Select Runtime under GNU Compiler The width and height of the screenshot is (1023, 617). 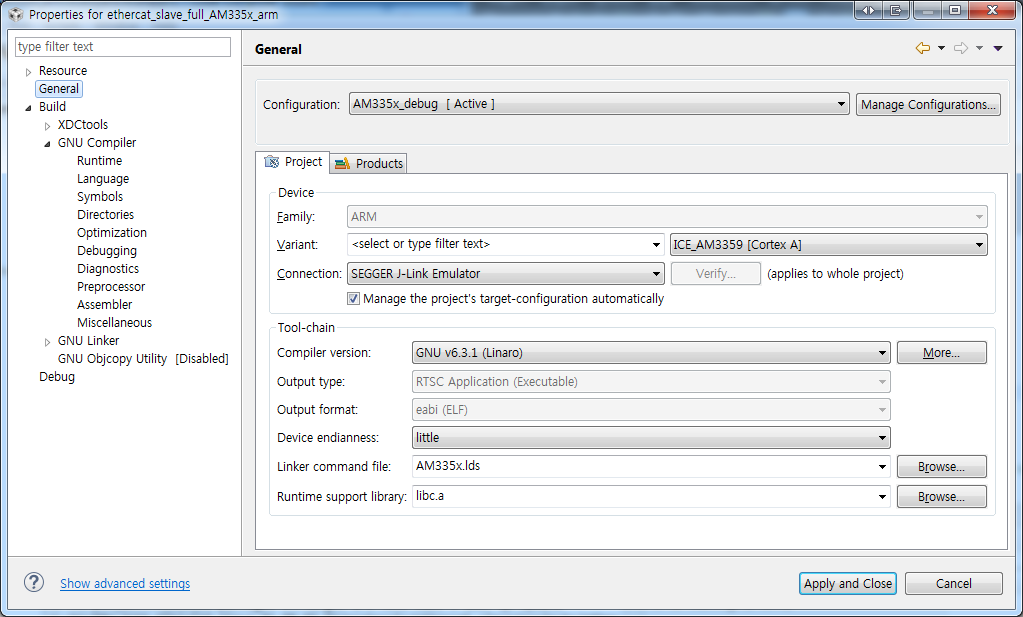pos(99,160)
